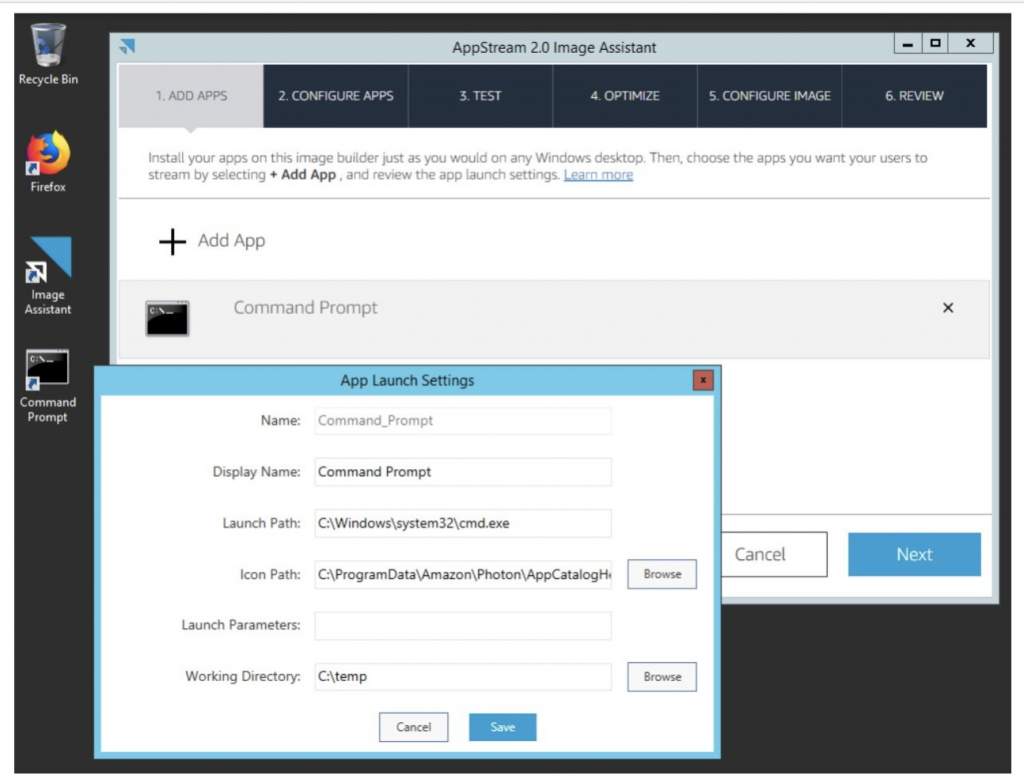The width and height of the screenshot is (1024, 783).
Task: Click the Add App label
Action: click(231, 241)
